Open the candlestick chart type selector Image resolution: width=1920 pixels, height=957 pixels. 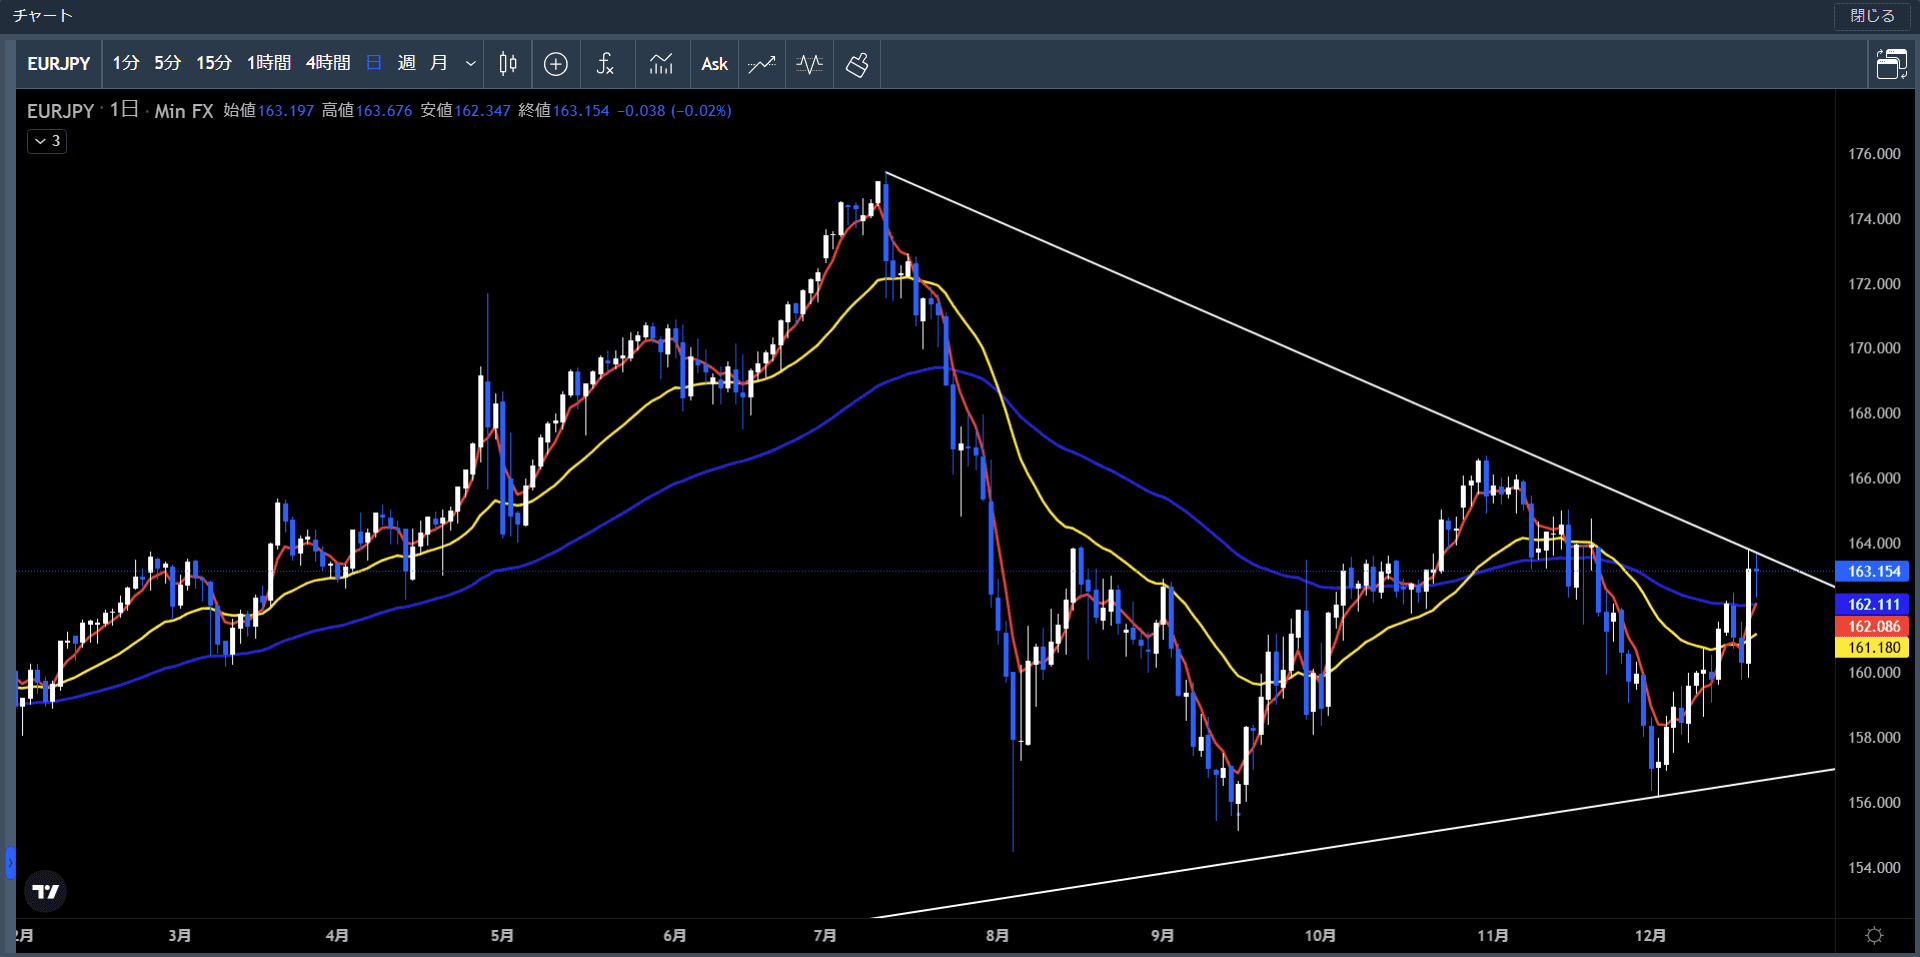[508, 64]
